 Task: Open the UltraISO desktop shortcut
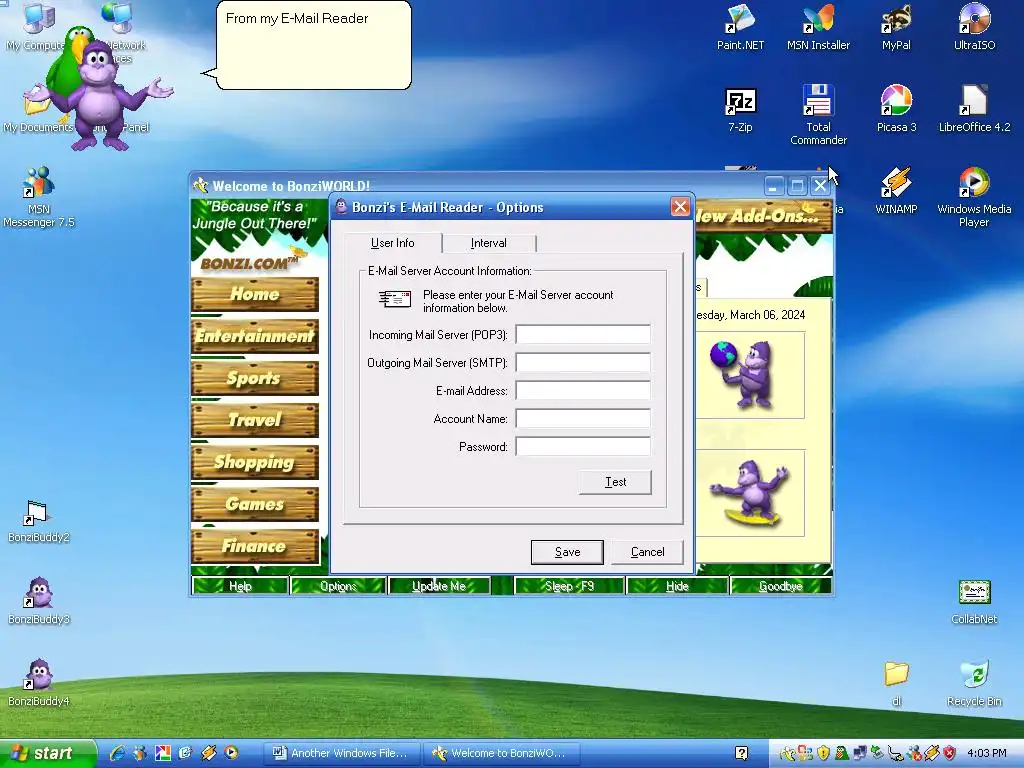[x=974, y=27]
